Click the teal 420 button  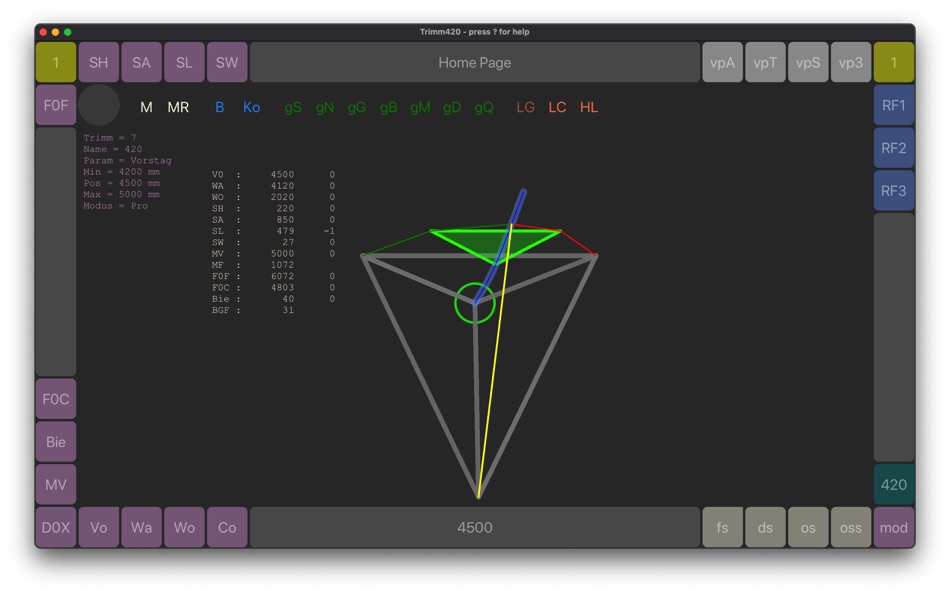[x=894, y=485]
